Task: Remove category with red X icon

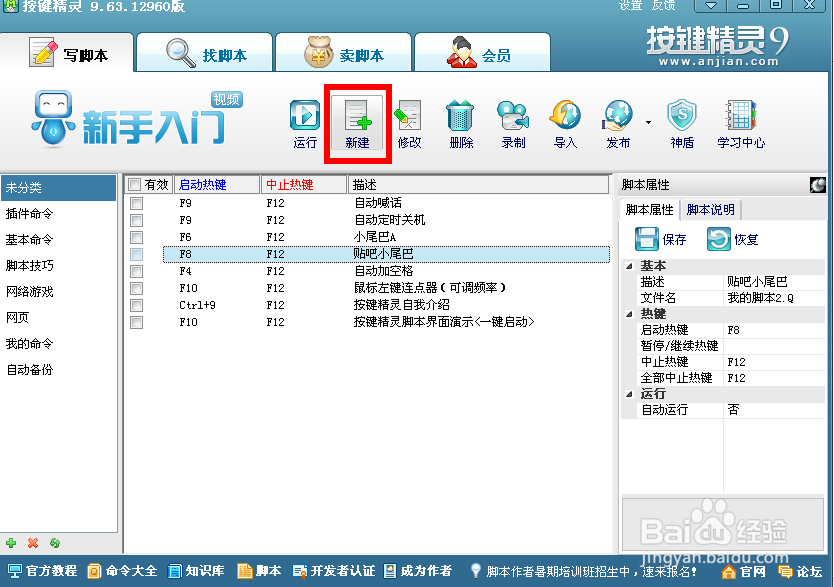Action: pyautogui.click(x=33, y=543)
